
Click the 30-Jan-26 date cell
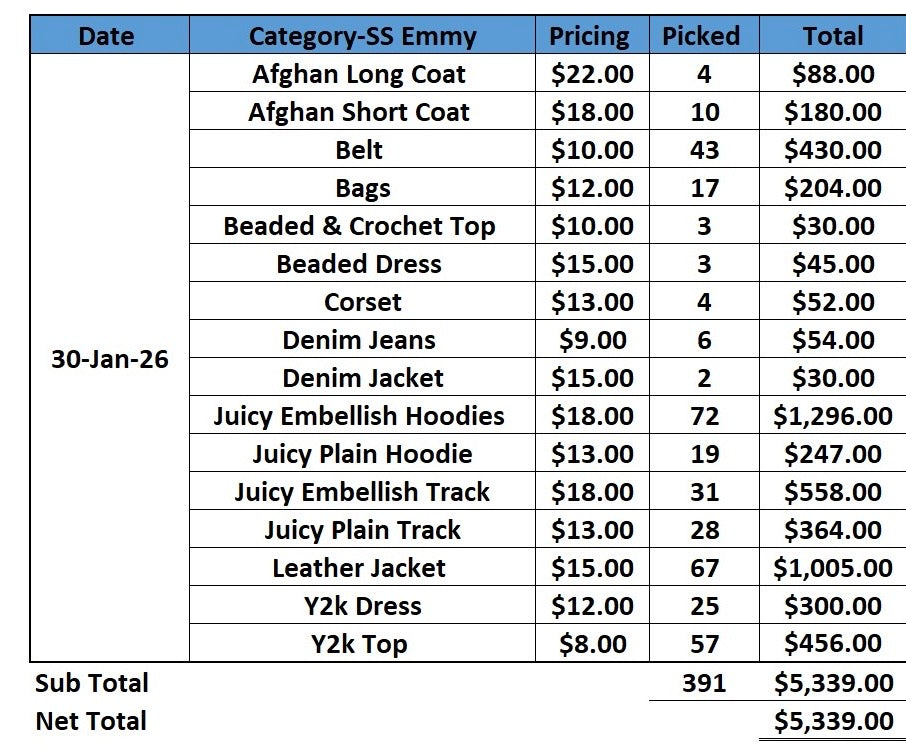(110, 358)
